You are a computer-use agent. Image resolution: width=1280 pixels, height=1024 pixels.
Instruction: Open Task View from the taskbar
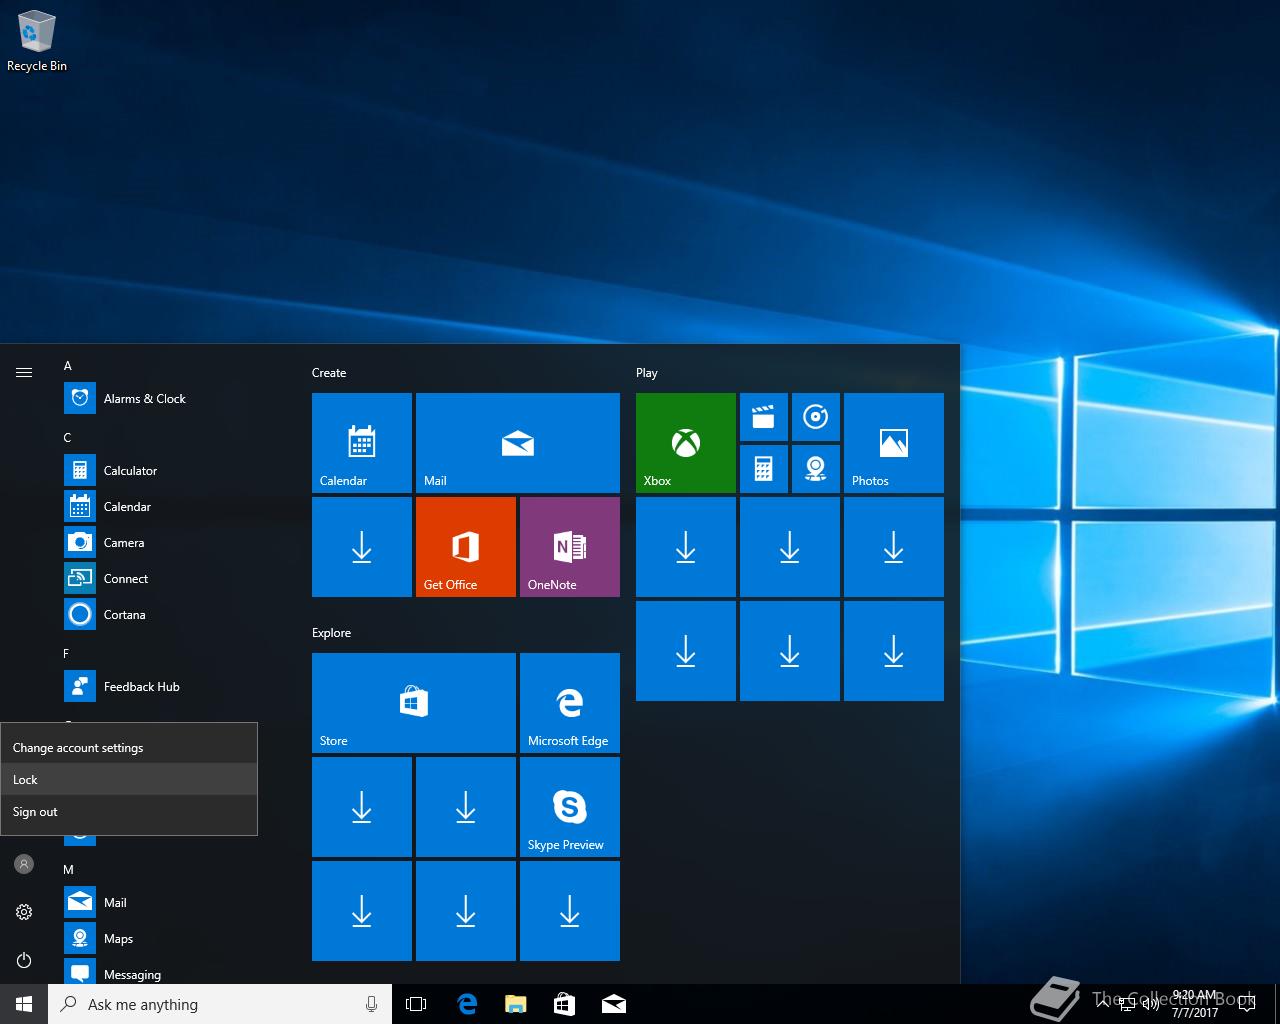(416, 1004)
